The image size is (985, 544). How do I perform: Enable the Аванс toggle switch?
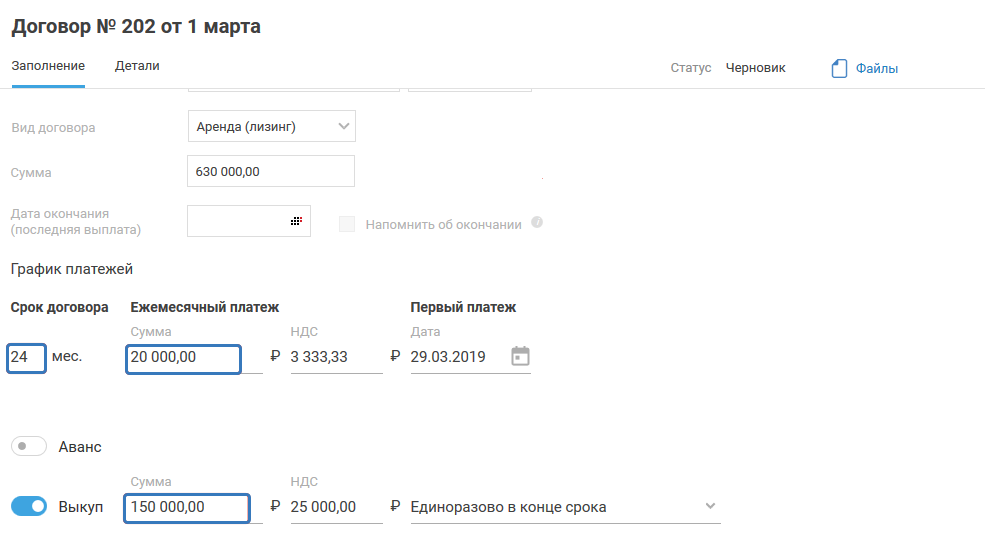[29, 447]
